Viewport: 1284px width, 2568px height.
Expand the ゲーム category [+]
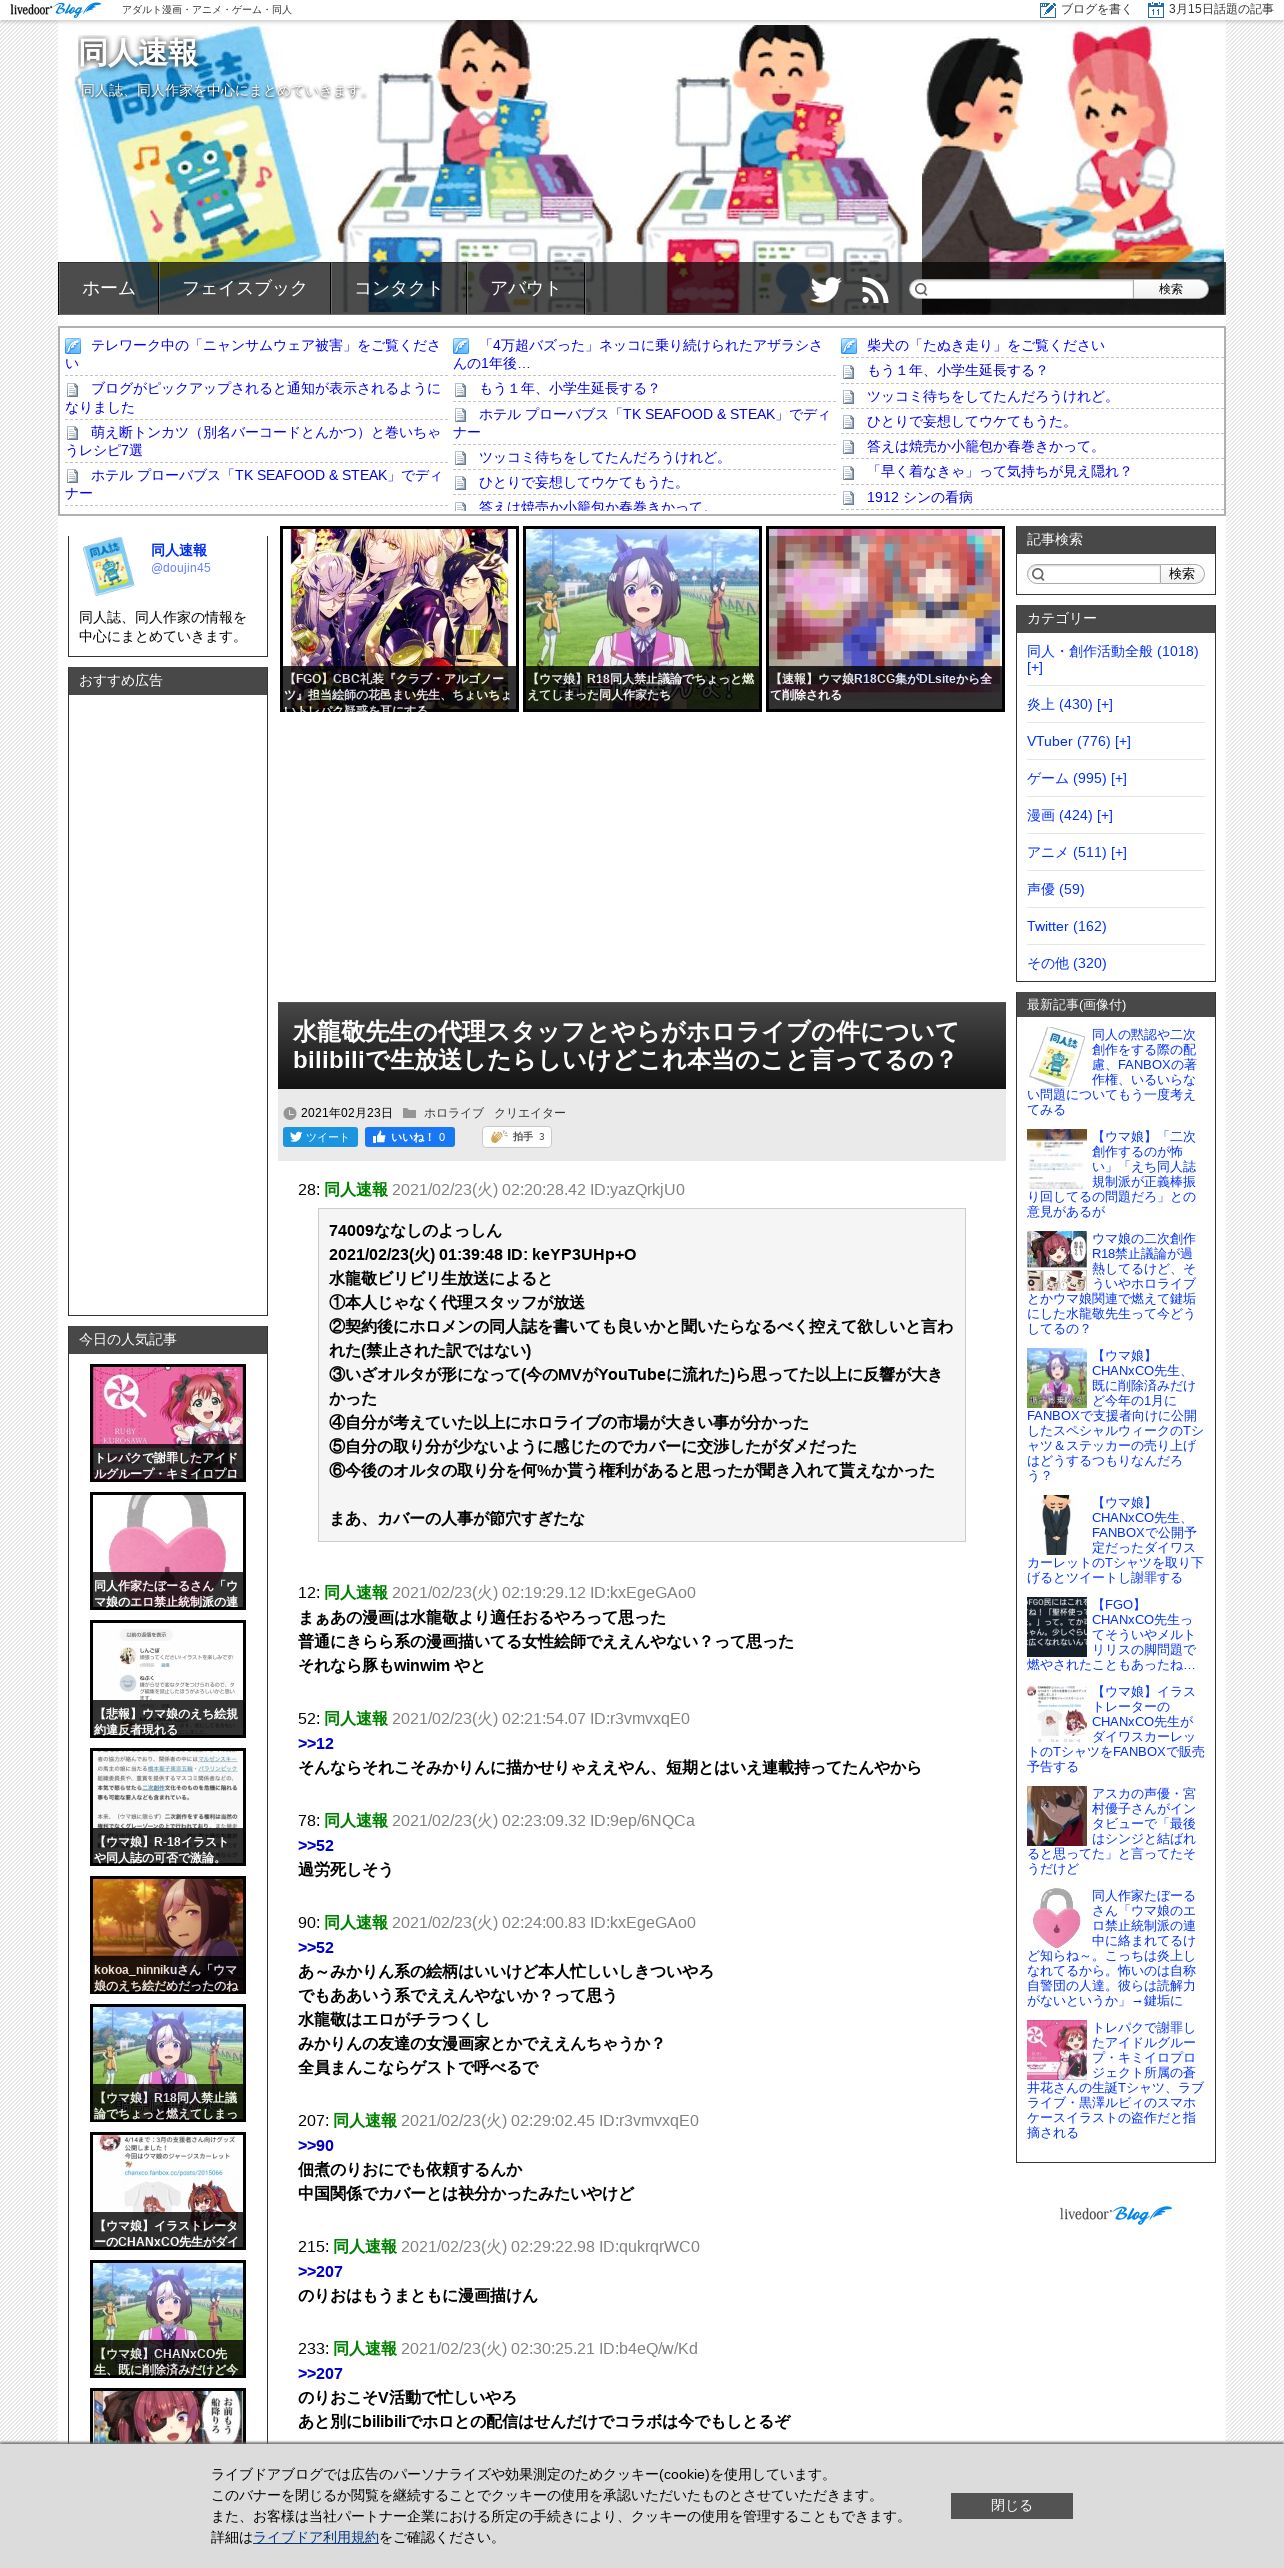[1119, 778]
